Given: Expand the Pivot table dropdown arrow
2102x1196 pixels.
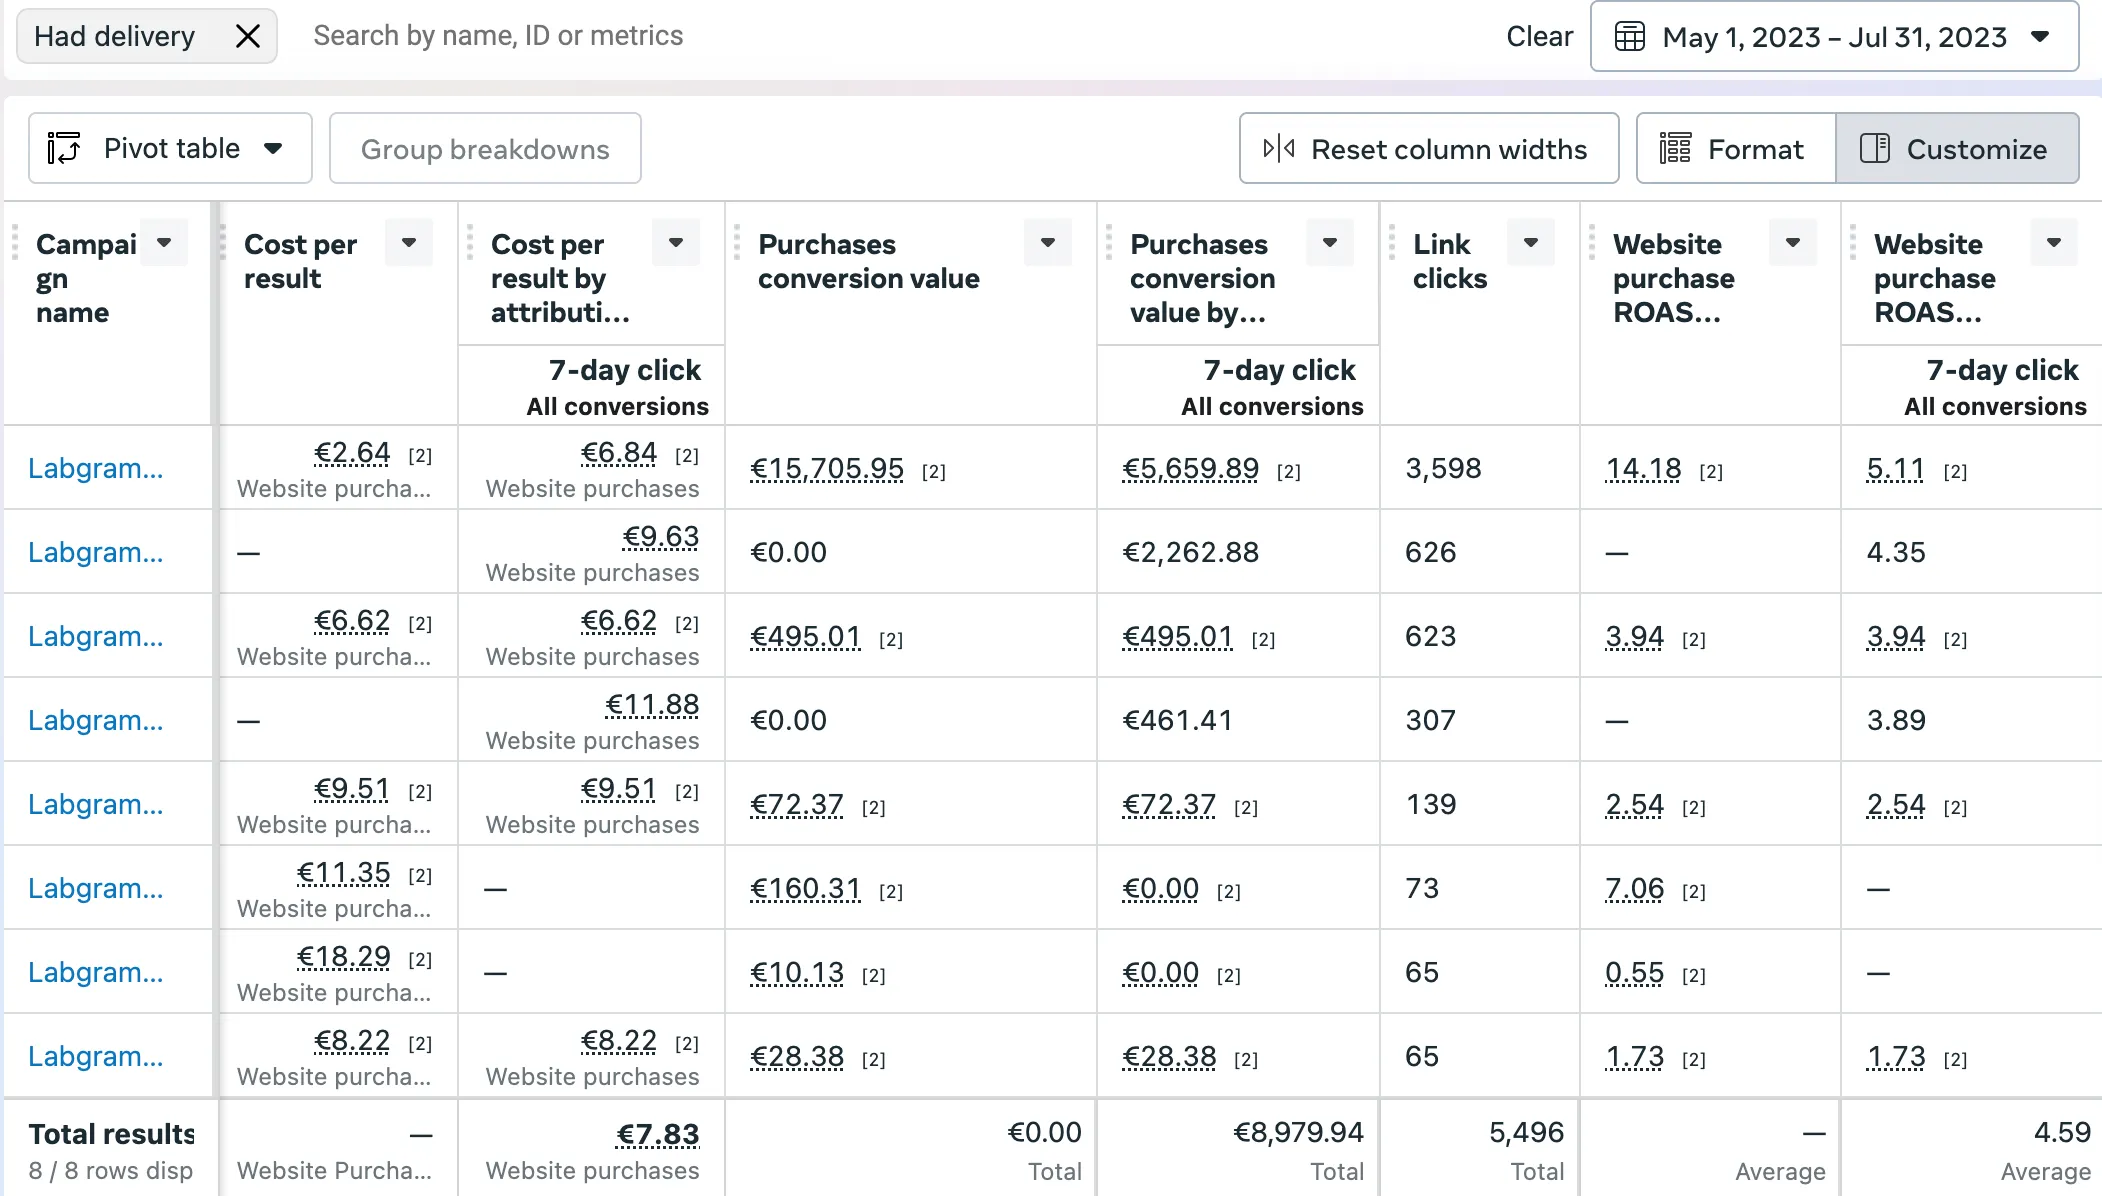Looking at the screenshot, I should tap(273, 149).
